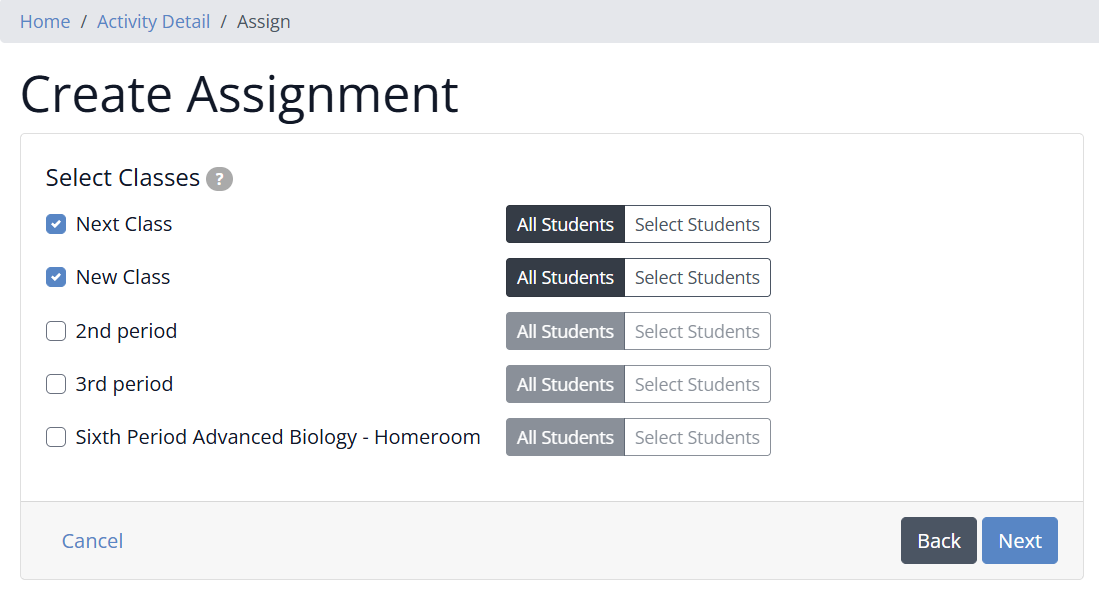Pick Select Students for Sixth Period Biology
1099x601 pixels.
697,438
